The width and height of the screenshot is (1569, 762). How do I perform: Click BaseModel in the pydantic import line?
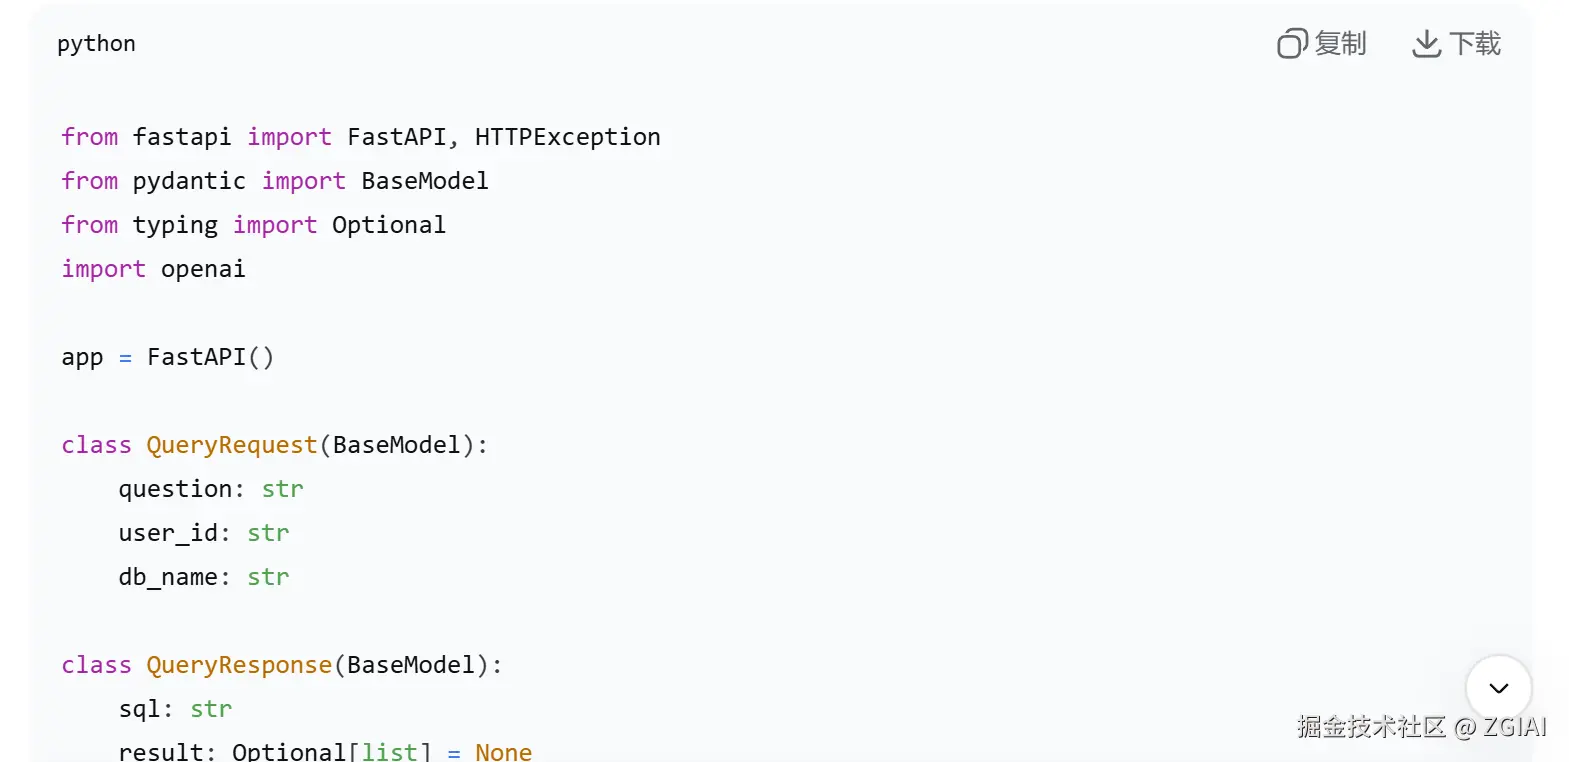tap(425, 181)
